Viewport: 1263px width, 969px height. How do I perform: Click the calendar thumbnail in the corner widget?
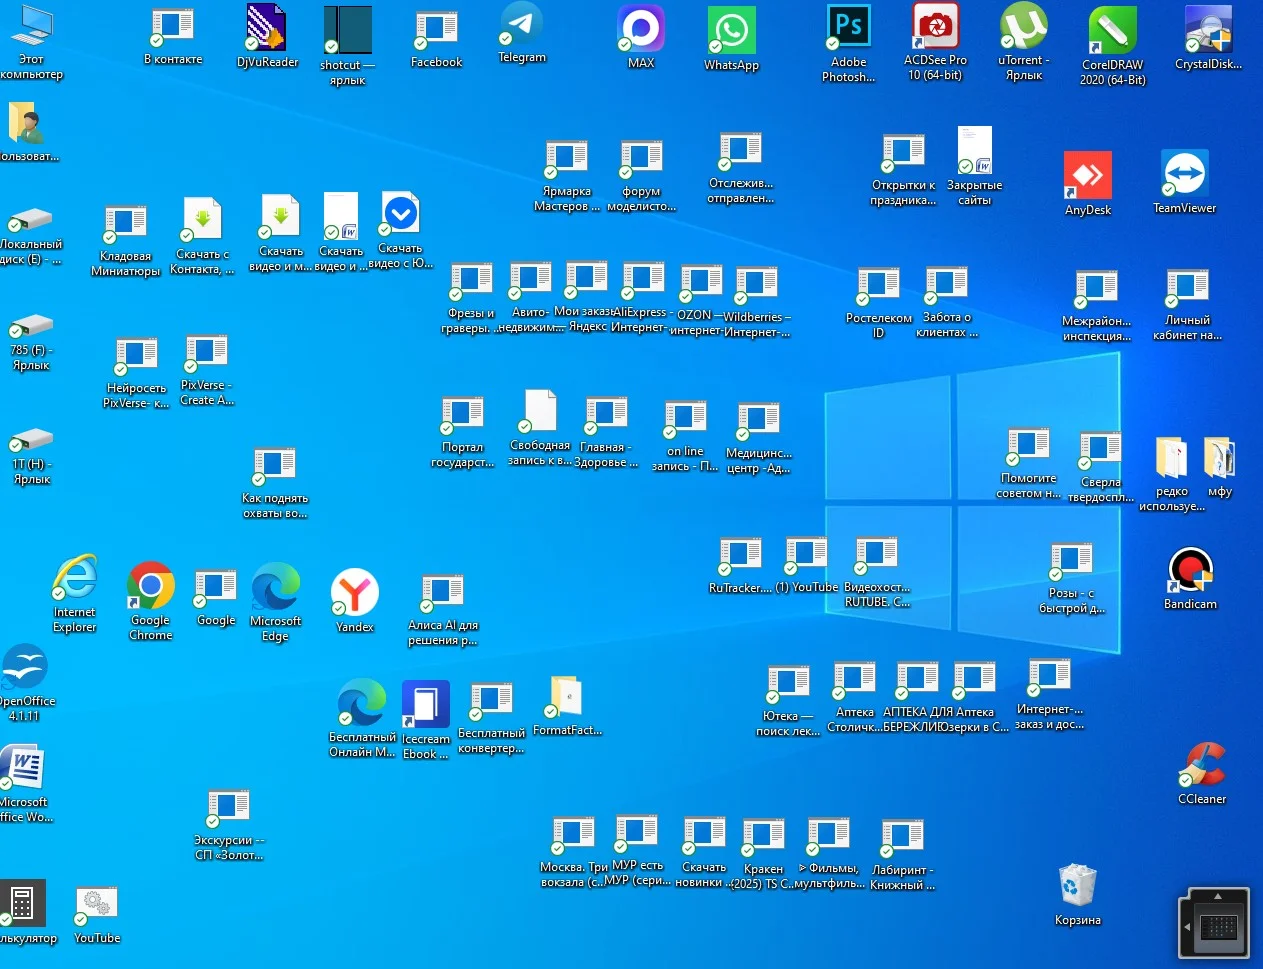click(x=1219, y=927)
